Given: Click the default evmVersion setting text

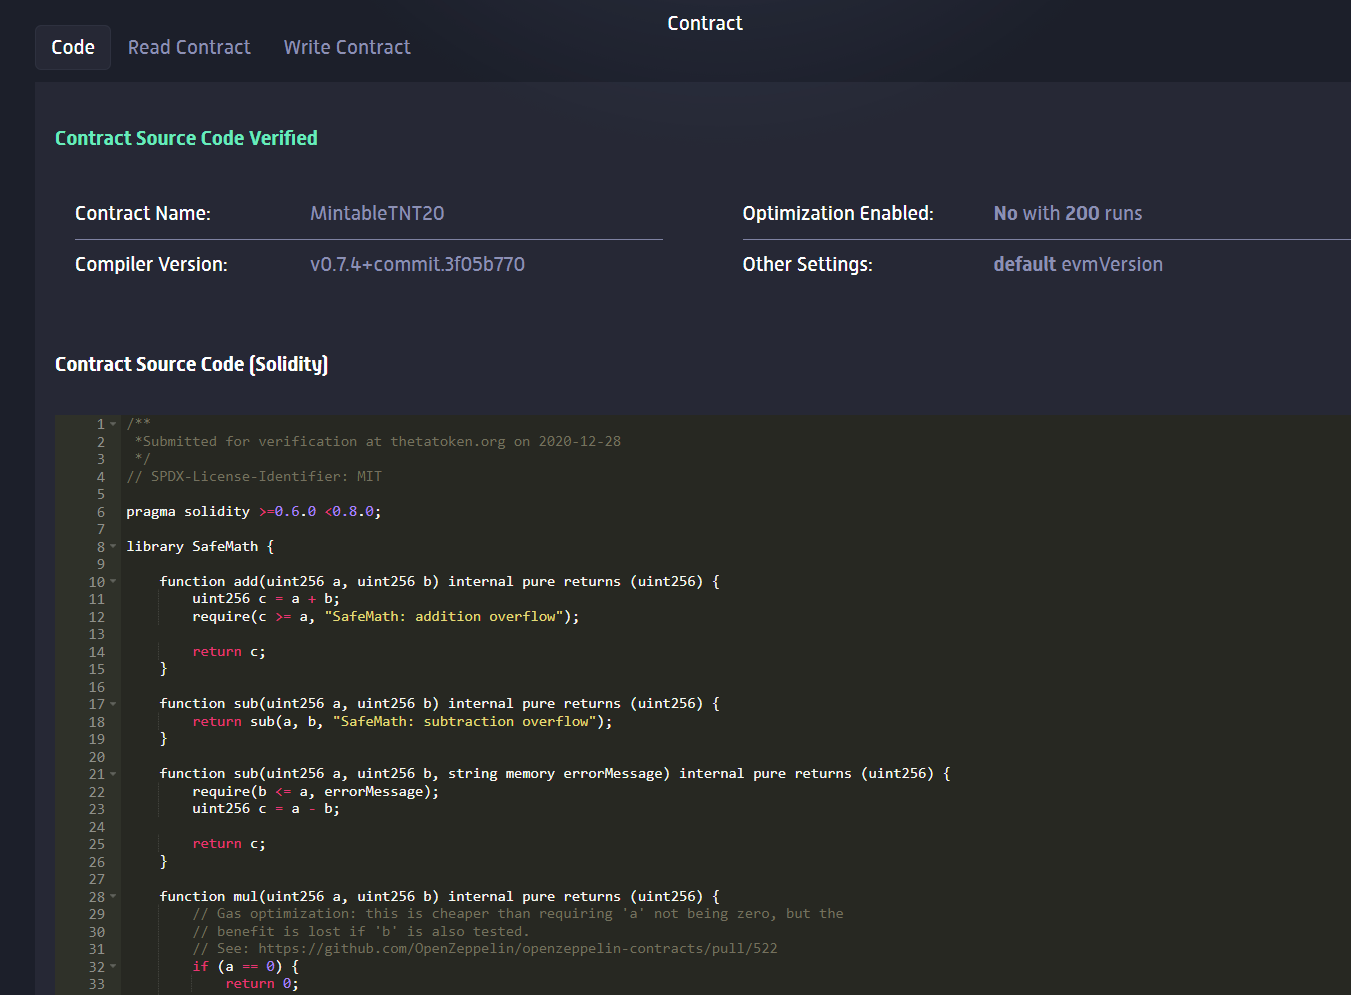Looking at the screenshot, I should [x=1077, y=264].
